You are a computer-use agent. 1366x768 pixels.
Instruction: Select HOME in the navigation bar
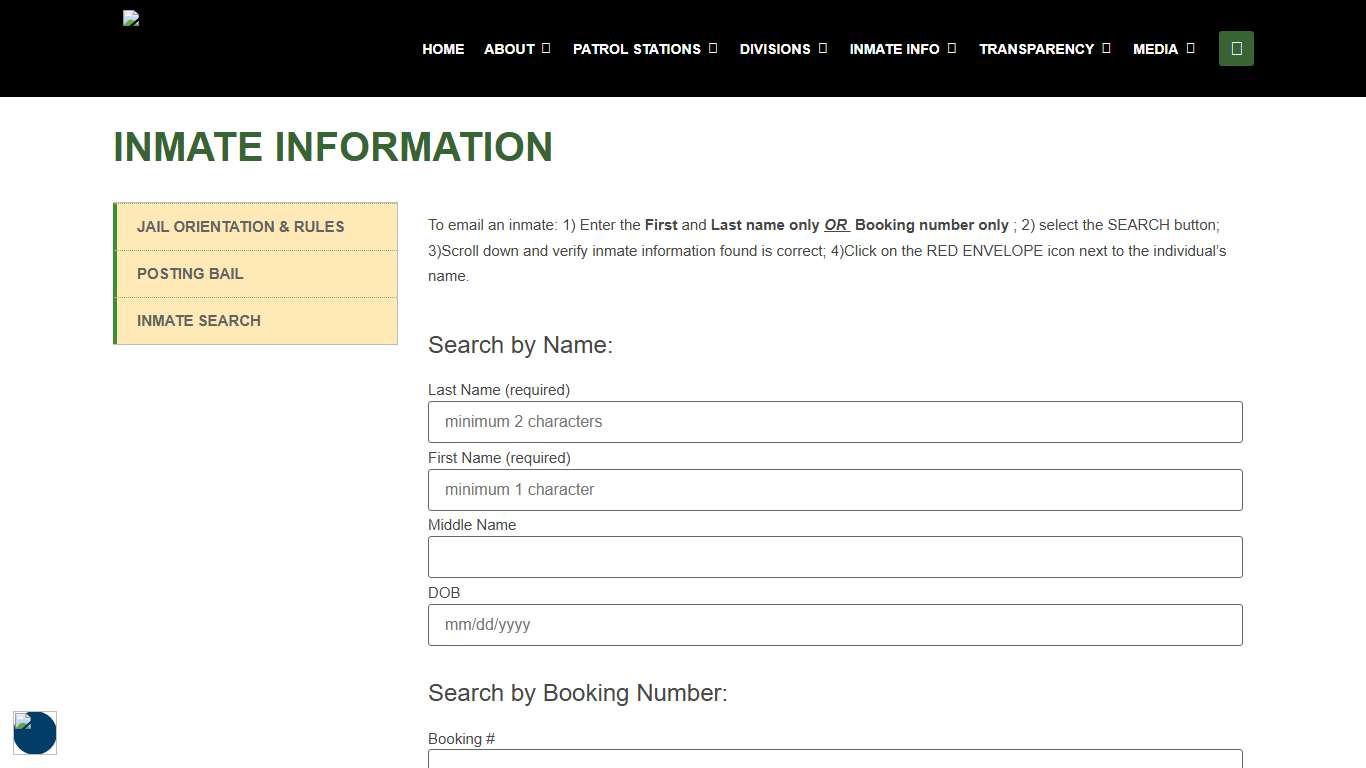point(443,48)
